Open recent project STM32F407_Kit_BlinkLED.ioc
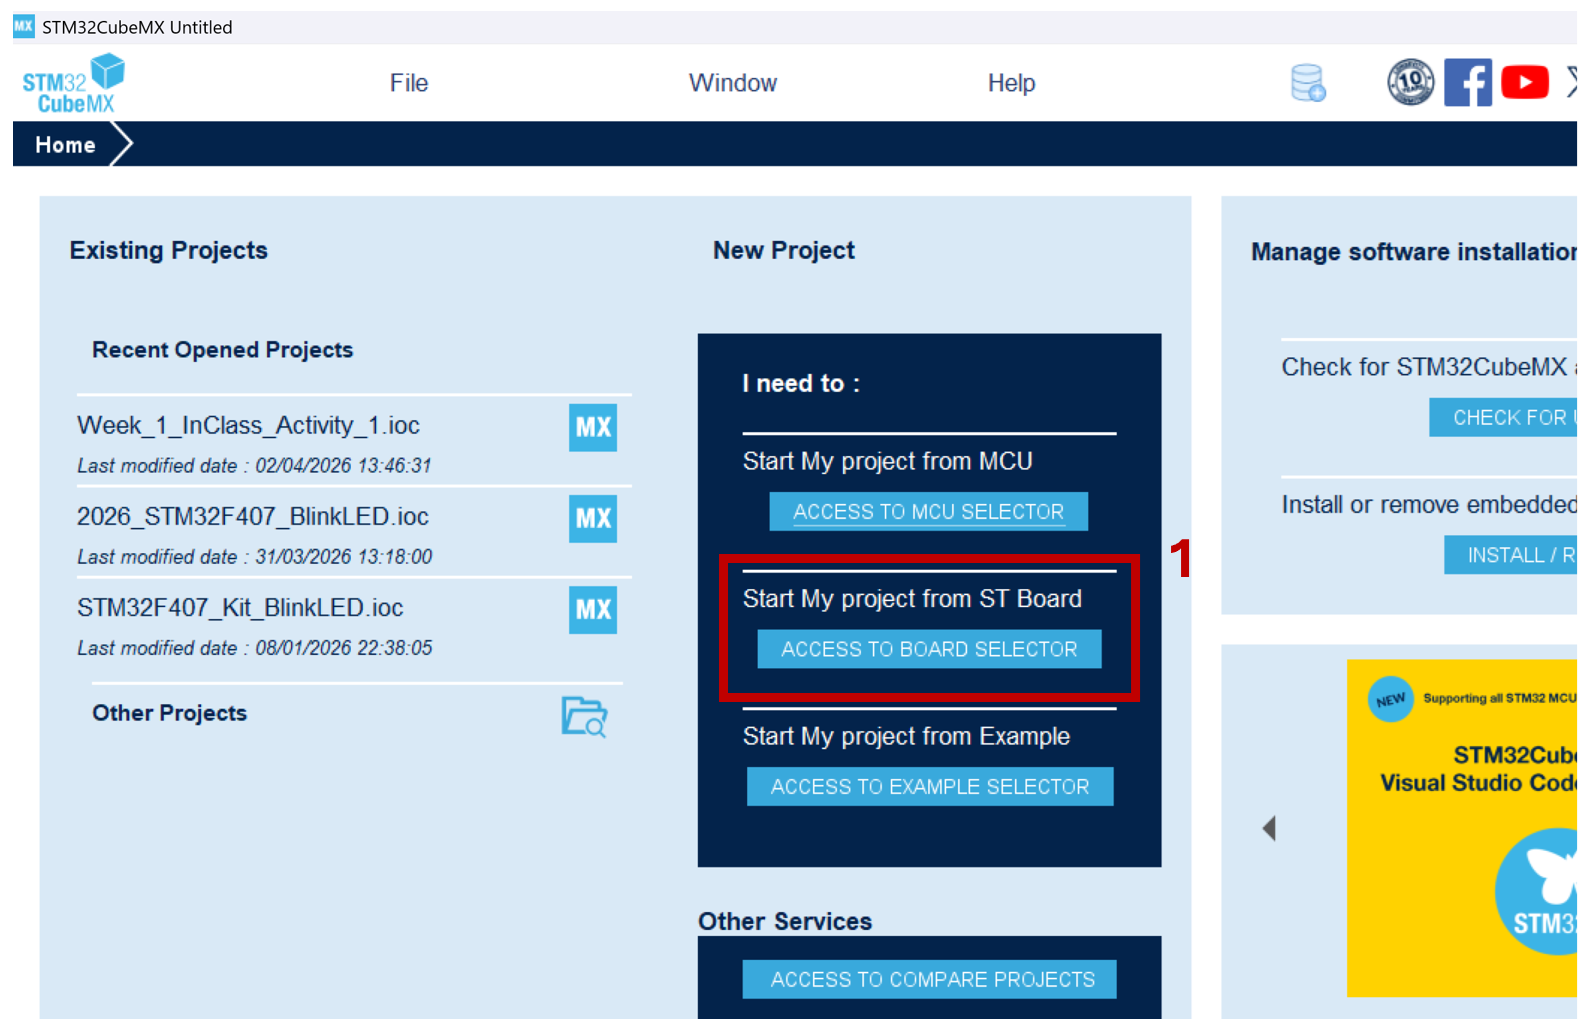Image resolution: width=1590 pixels, height=1029 pixels. coord(240,608)
